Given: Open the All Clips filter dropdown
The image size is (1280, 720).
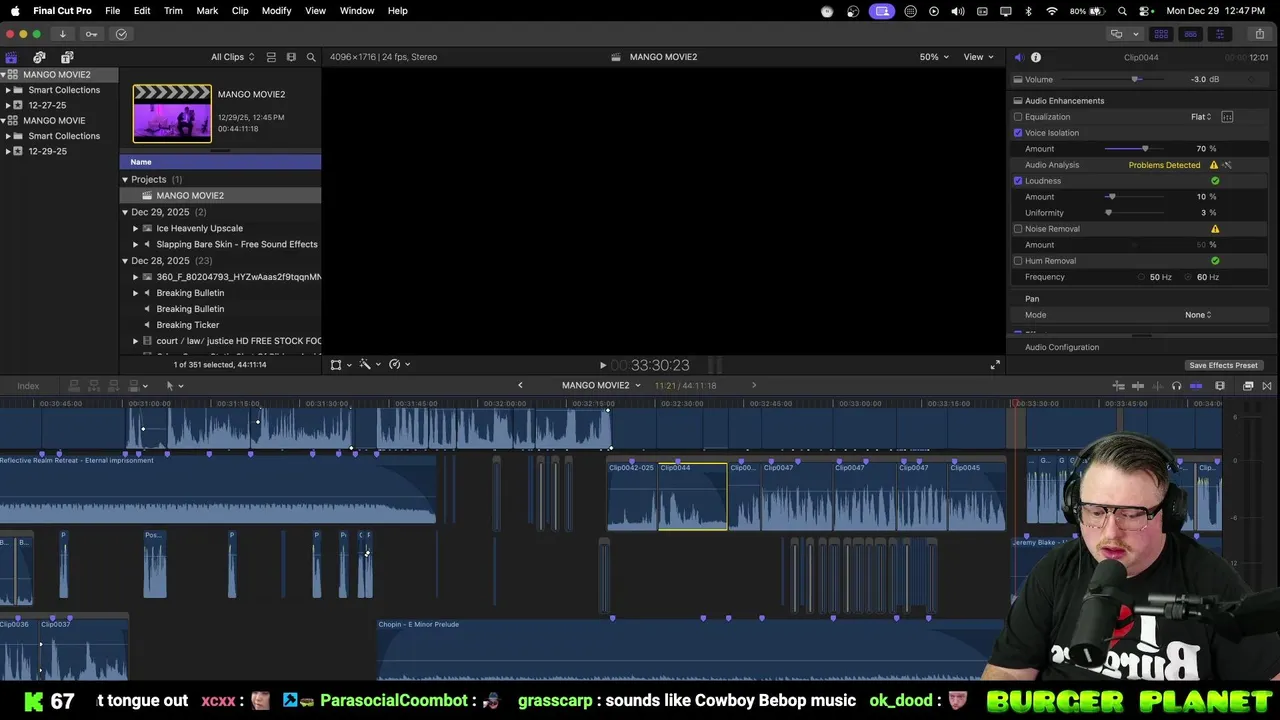Looking at the screenshot, I should [232, 57].
